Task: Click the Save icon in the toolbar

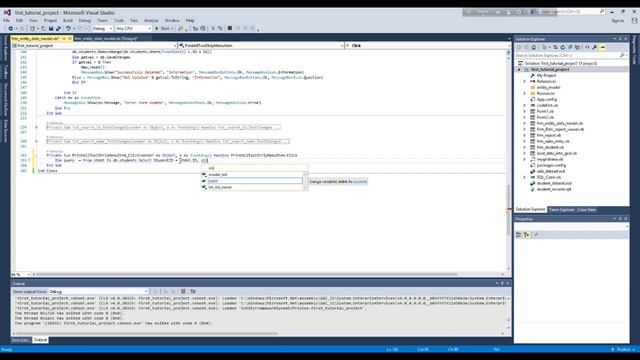Action: (x=51, y=29)
